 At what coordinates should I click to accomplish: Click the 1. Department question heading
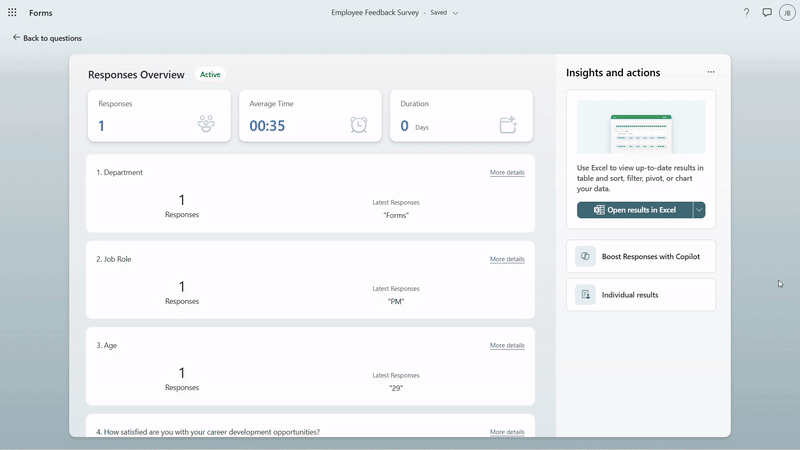[119, 172]
